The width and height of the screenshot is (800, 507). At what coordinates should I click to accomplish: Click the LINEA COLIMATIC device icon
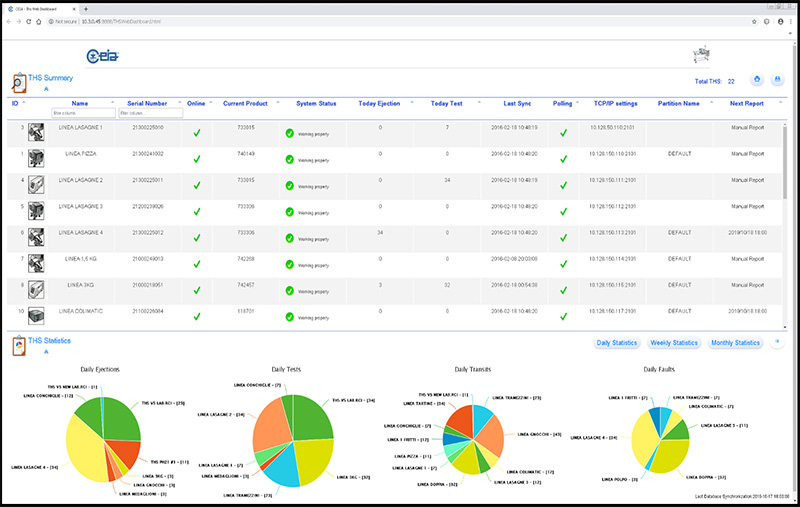(37, 314)
